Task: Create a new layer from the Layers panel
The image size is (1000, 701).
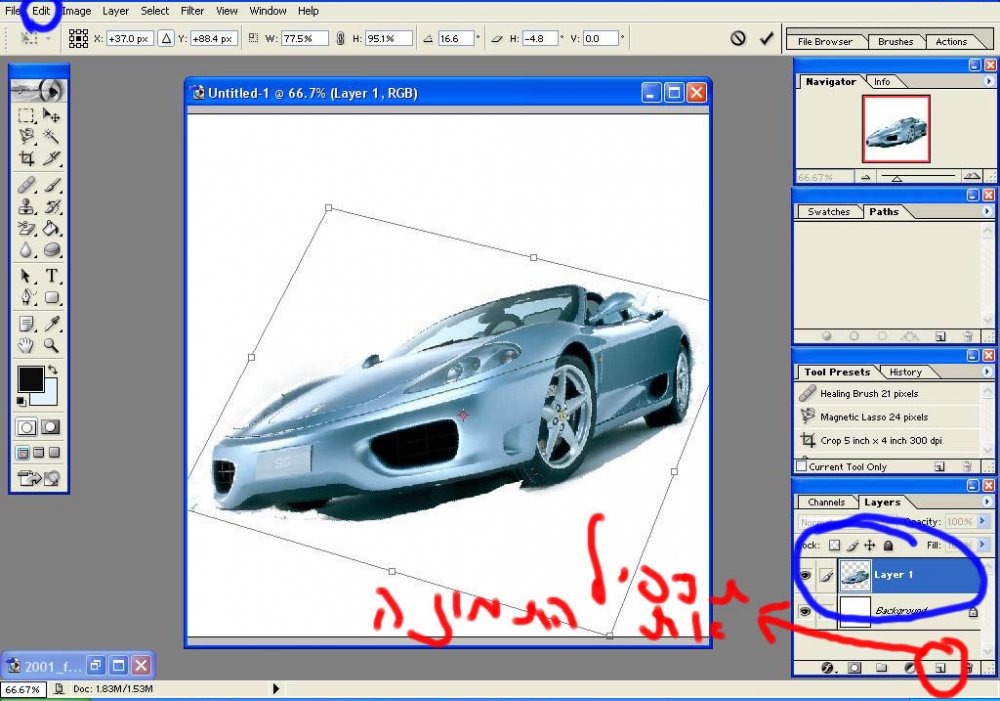Action: point(940,668)
